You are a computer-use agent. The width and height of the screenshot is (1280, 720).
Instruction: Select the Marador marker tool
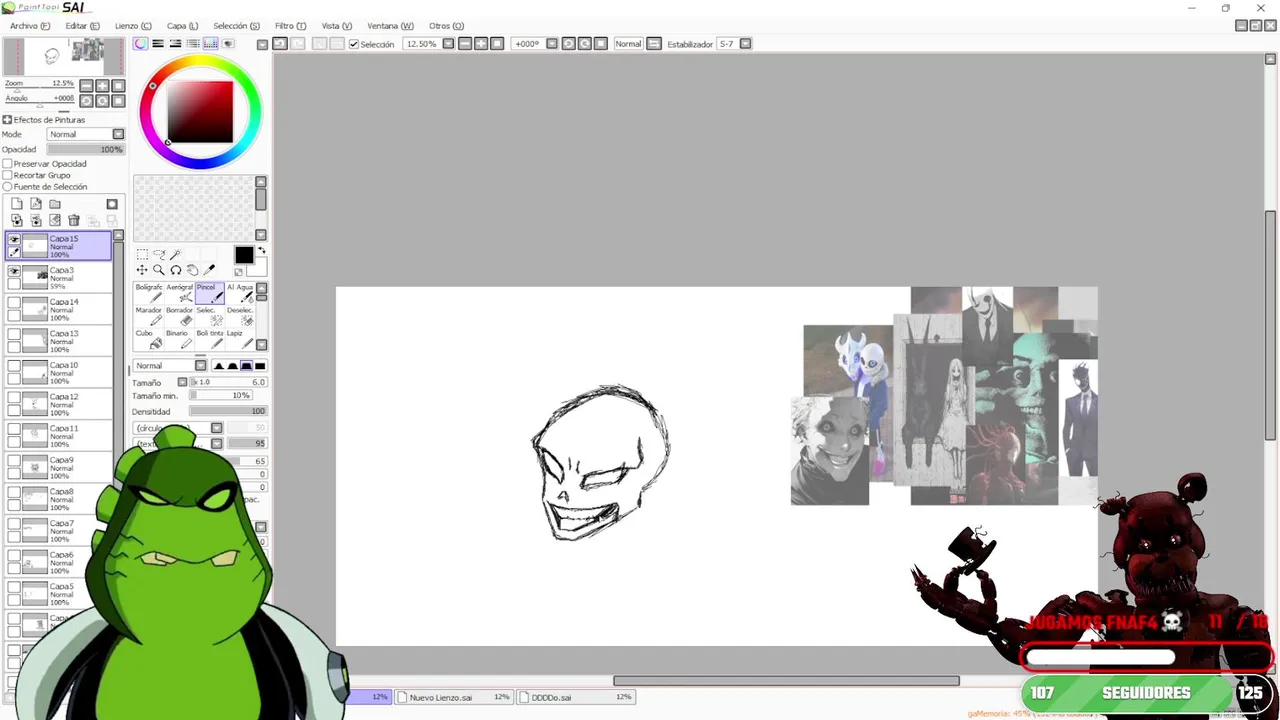click(x=149, y=316)
